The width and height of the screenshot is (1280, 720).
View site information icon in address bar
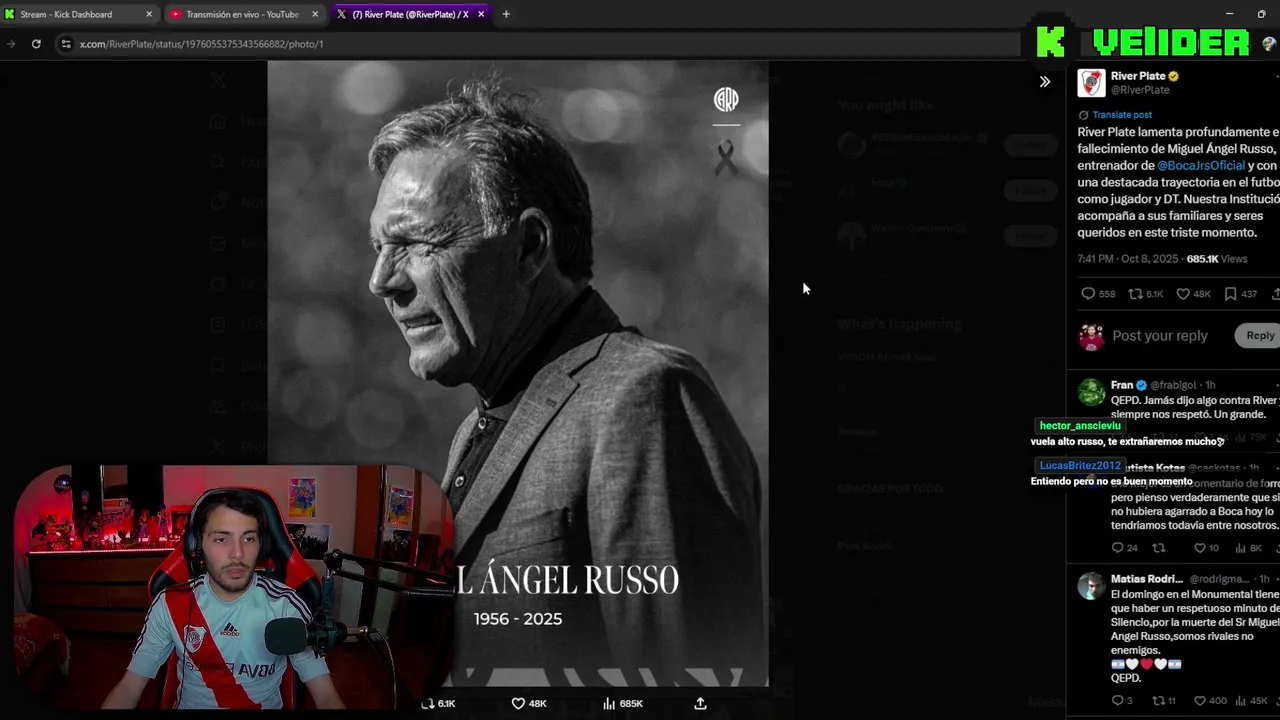click(x=66, y=44)
